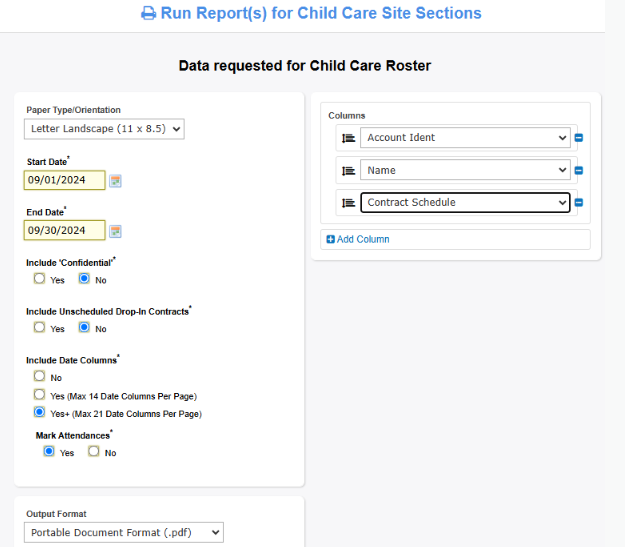Open the Paper Type/Orientation dropdown
Screen dimensions: 625x547
pyautogui.click(x=104, y=129)
